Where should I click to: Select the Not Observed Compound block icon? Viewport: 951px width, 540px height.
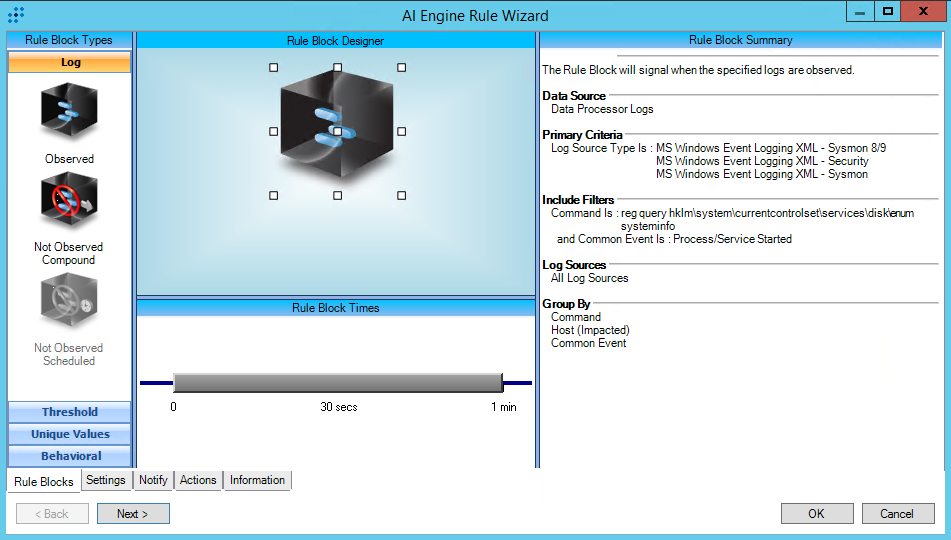(x=69, y=200)
